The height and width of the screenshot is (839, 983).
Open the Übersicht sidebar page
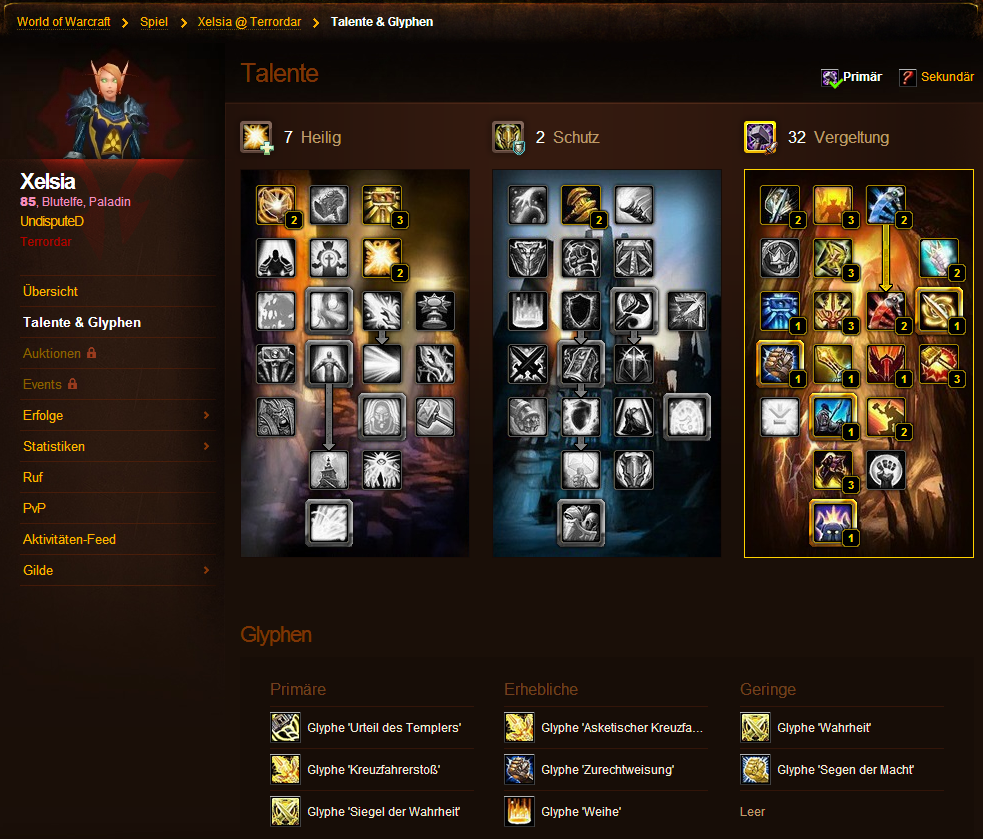50,291
